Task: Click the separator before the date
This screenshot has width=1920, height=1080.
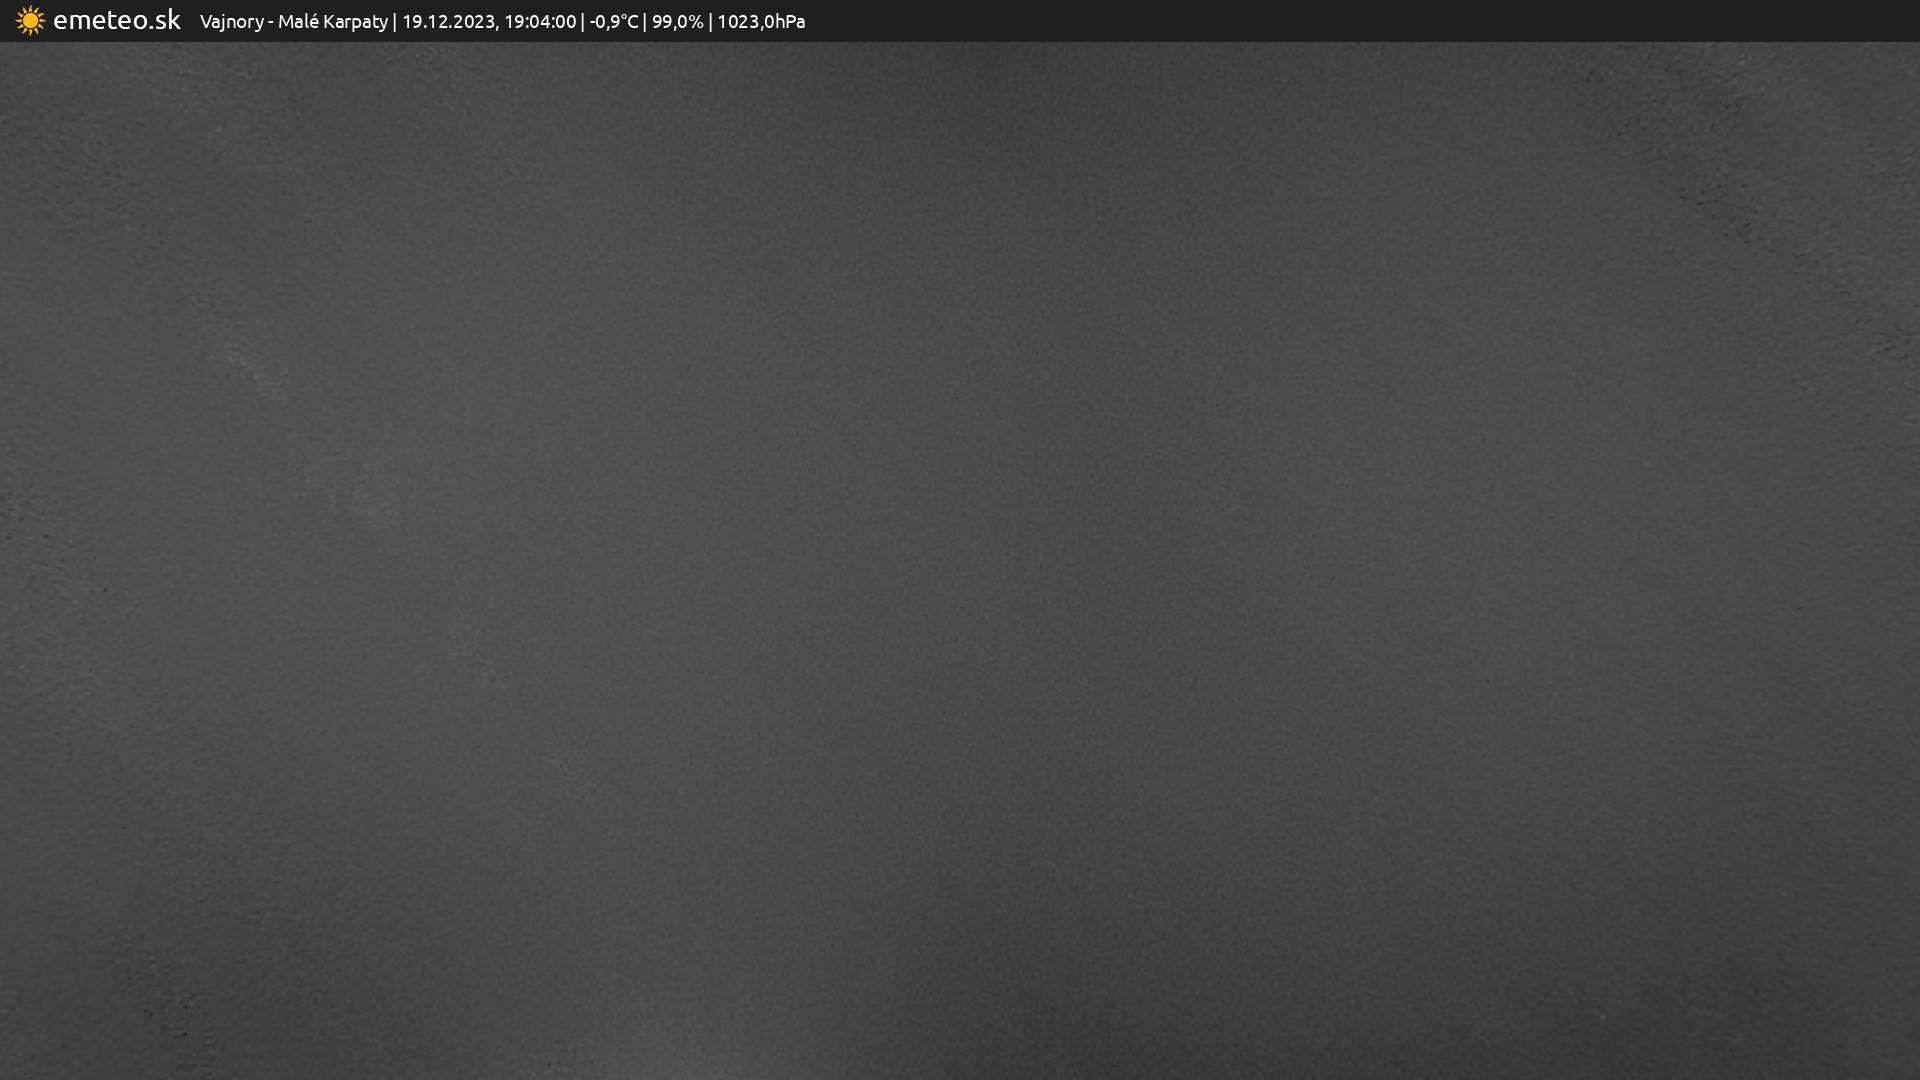Action: 395,22
